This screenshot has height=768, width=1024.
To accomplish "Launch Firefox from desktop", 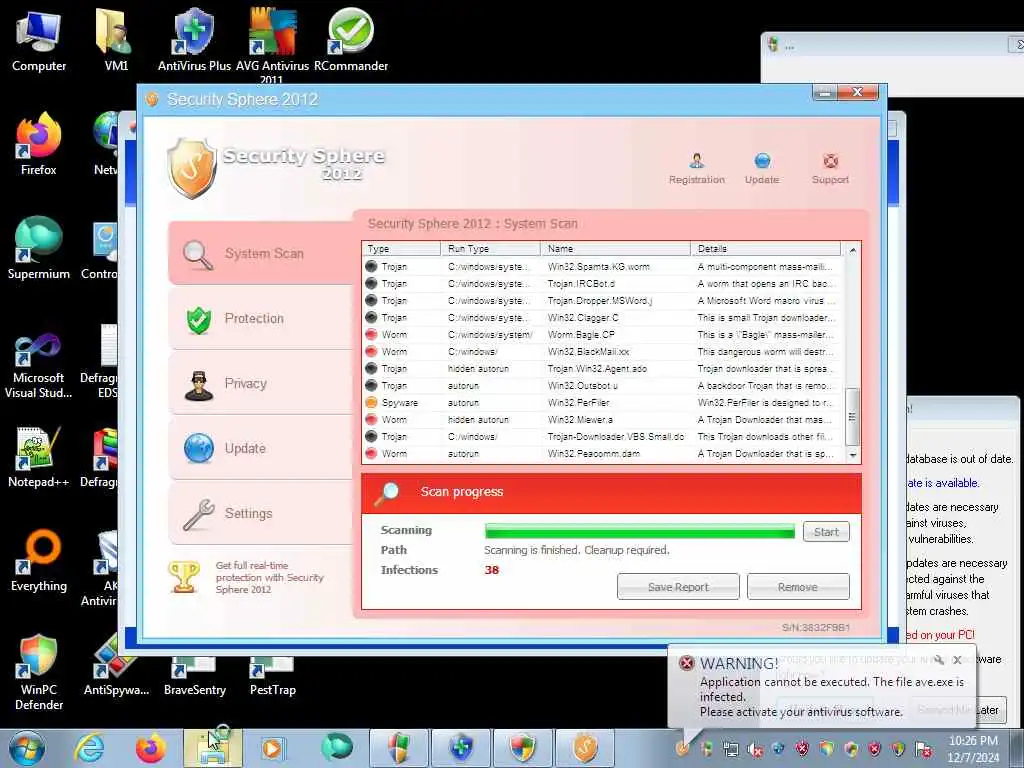I will (39, 144).
